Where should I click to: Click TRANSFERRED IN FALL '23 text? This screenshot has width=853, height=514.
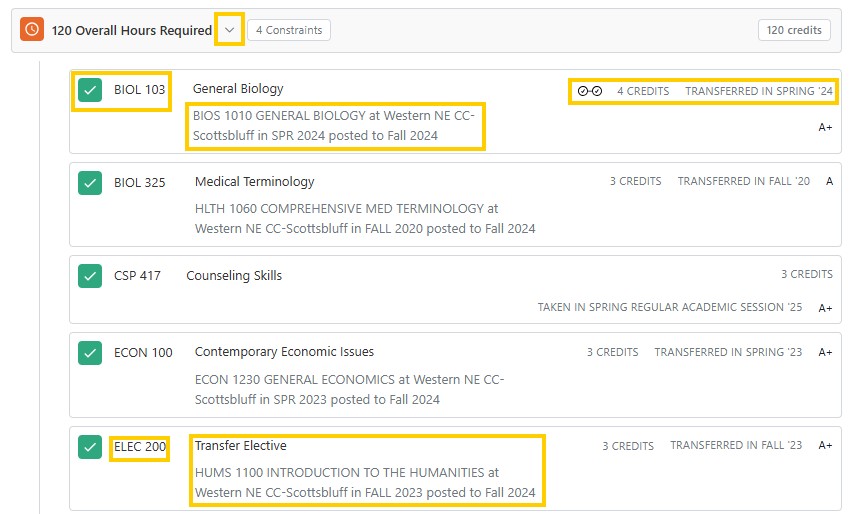click(736, 445)
